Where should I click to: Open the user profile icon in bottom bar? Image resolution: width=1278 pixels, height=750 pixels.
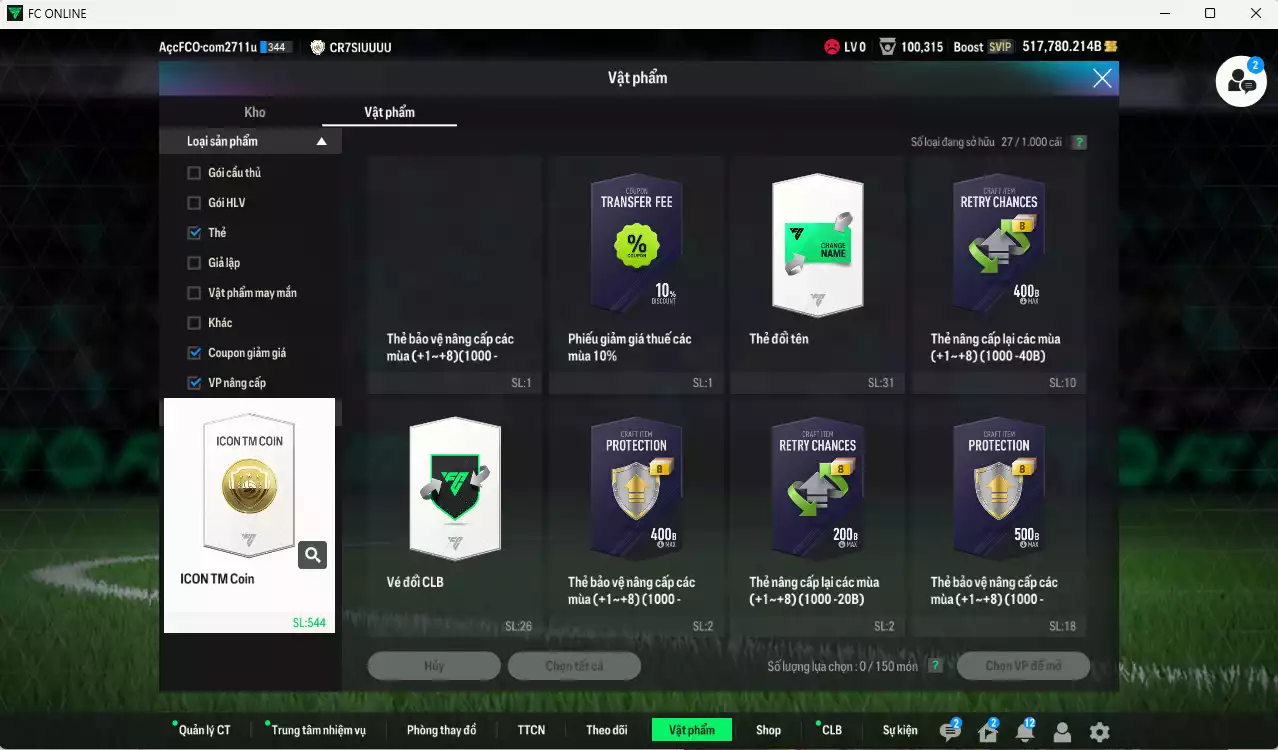[1062, 731]
